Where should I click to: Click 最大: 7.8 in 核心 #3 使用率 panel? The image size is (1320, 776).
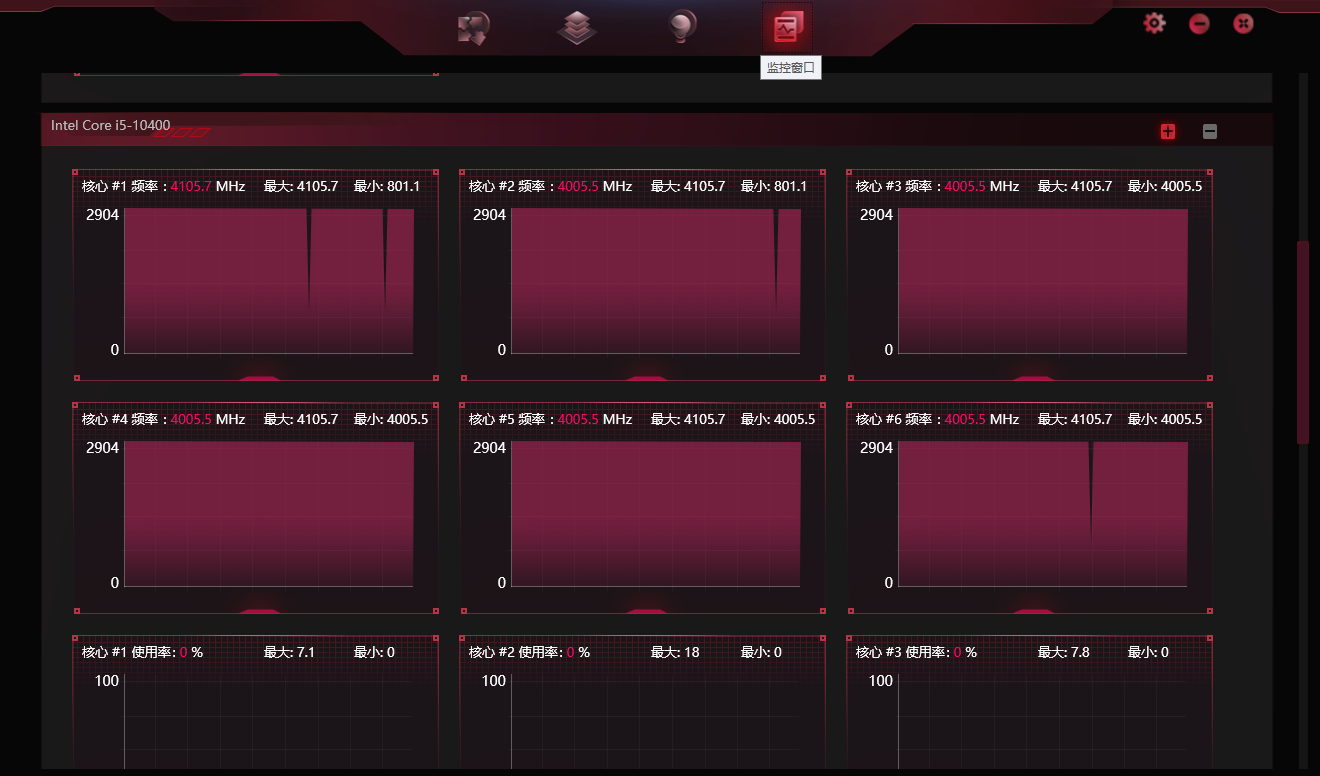pyautogui.click(x=1064, y=652)
